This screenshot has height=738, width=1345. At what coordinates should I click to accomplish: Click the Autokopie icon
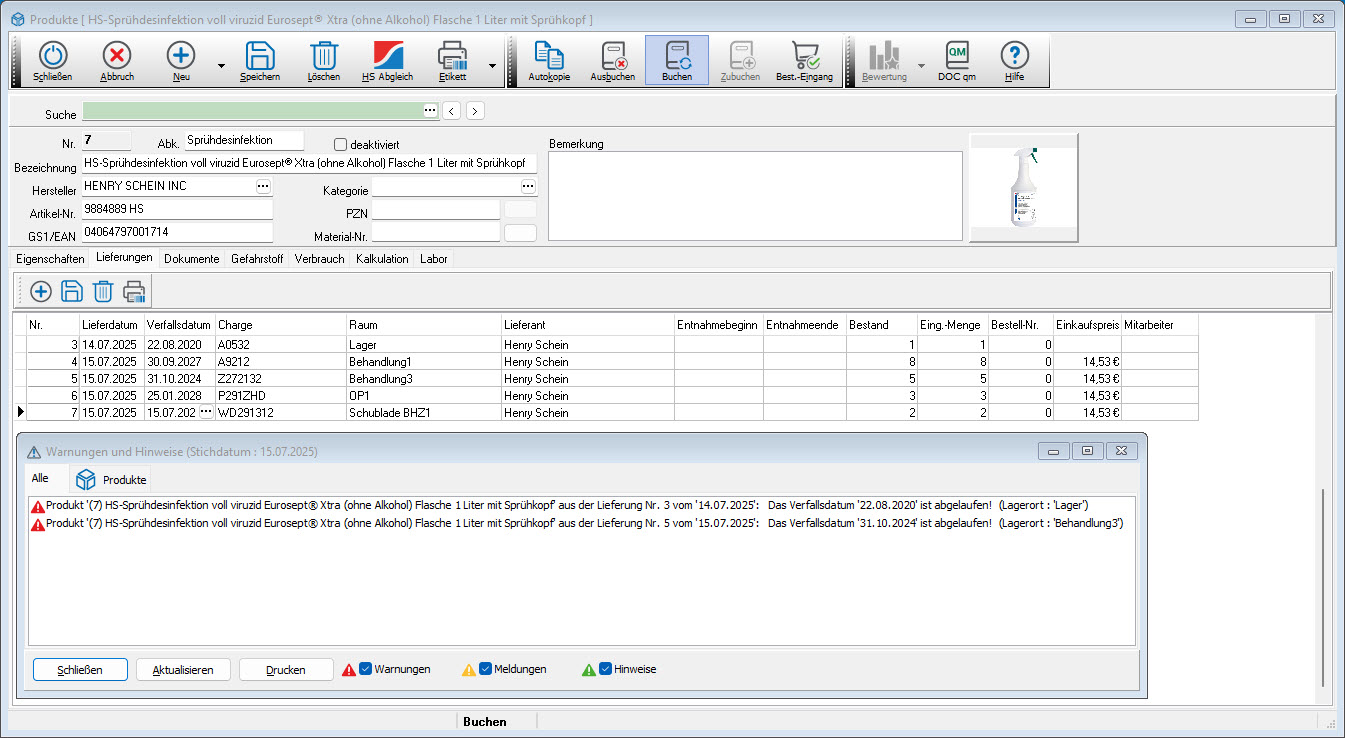click(x=549, y=61)
